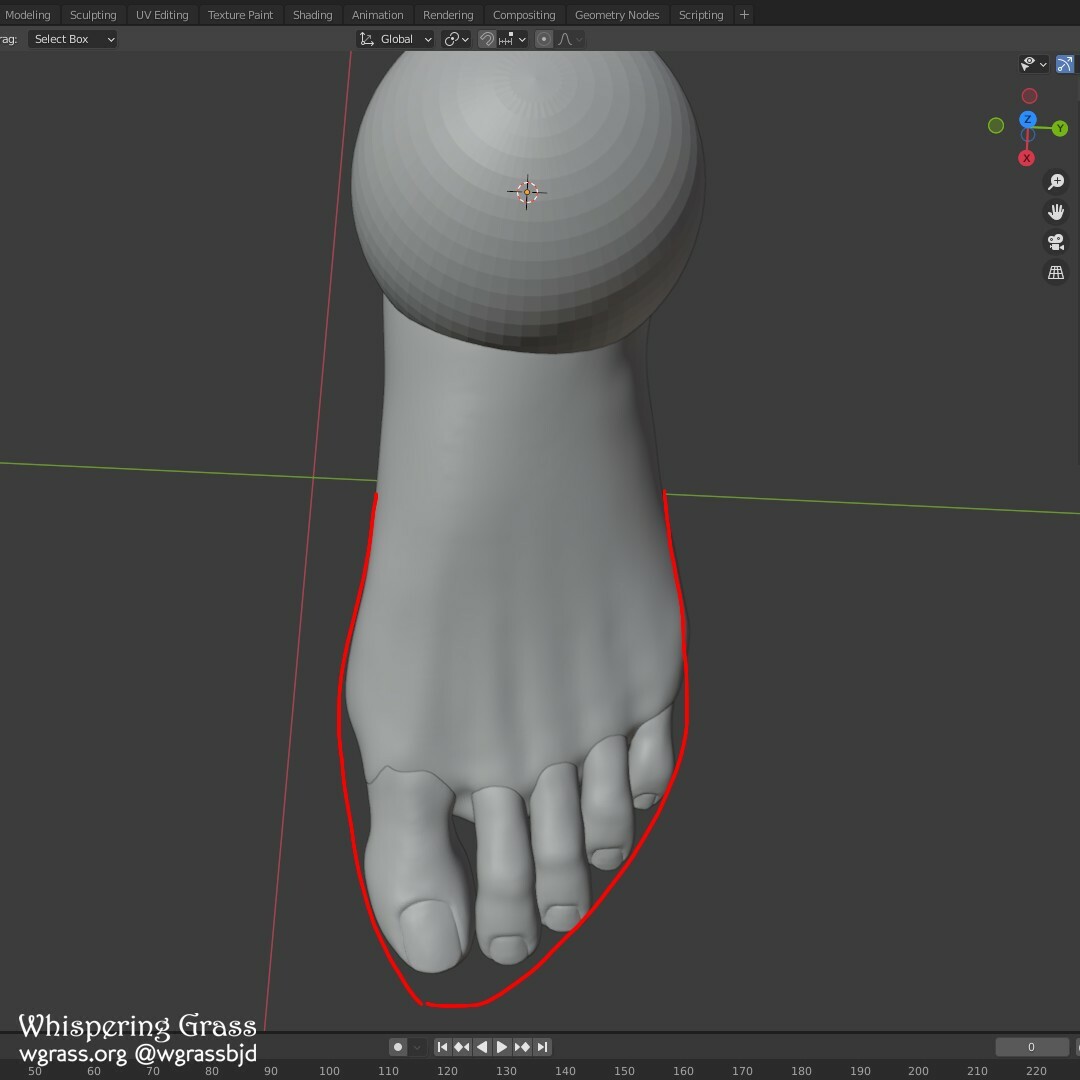Click the Rendering workspace tab
Viewport: 1080px width, 1080px height.
(448, 14)
